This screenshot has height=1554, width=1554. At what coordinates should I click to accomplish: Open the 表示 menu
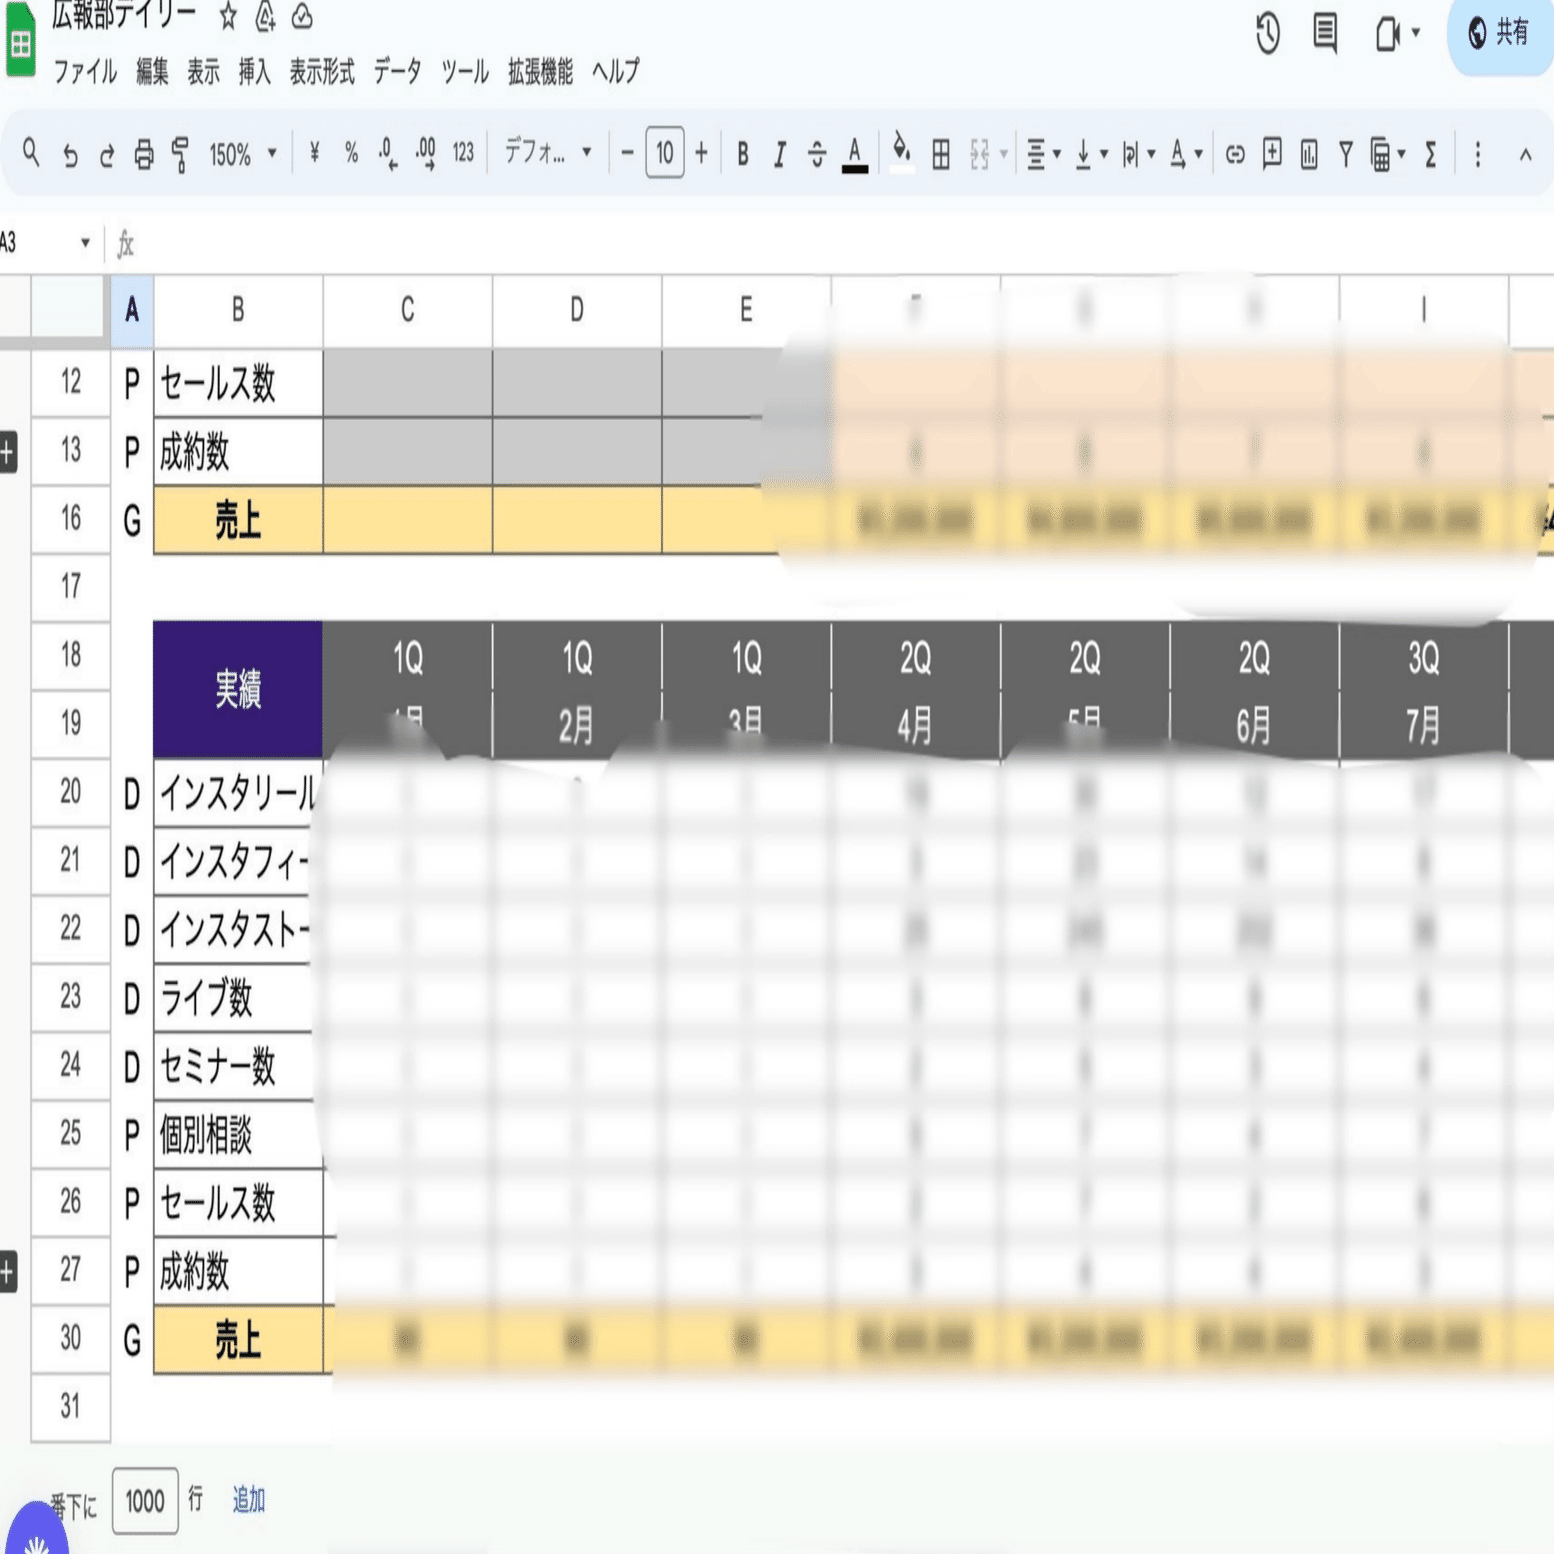tap(203, 72)
